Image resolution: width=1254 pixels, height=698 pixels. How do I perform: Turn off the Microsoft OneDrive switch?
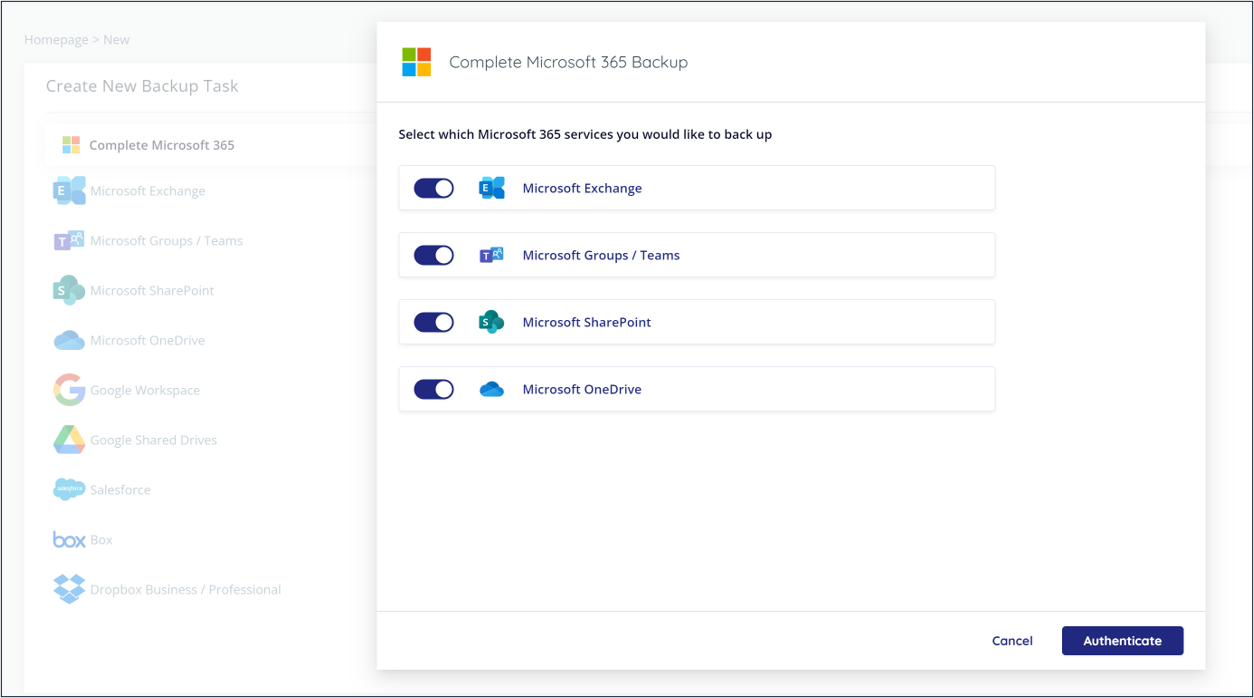(x=434, y=389)
